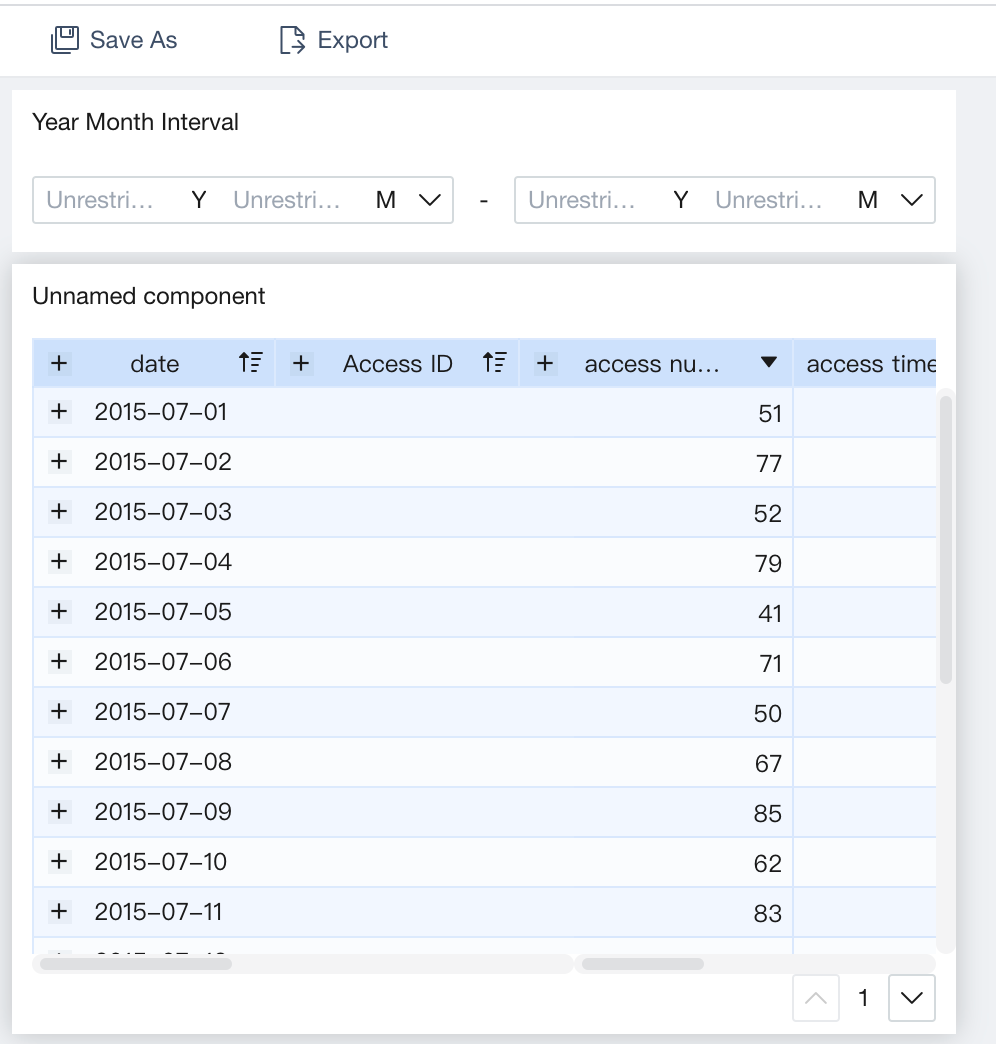
Task: Click access number value 83
Action: pyautogui.click(x=768, y=914)
